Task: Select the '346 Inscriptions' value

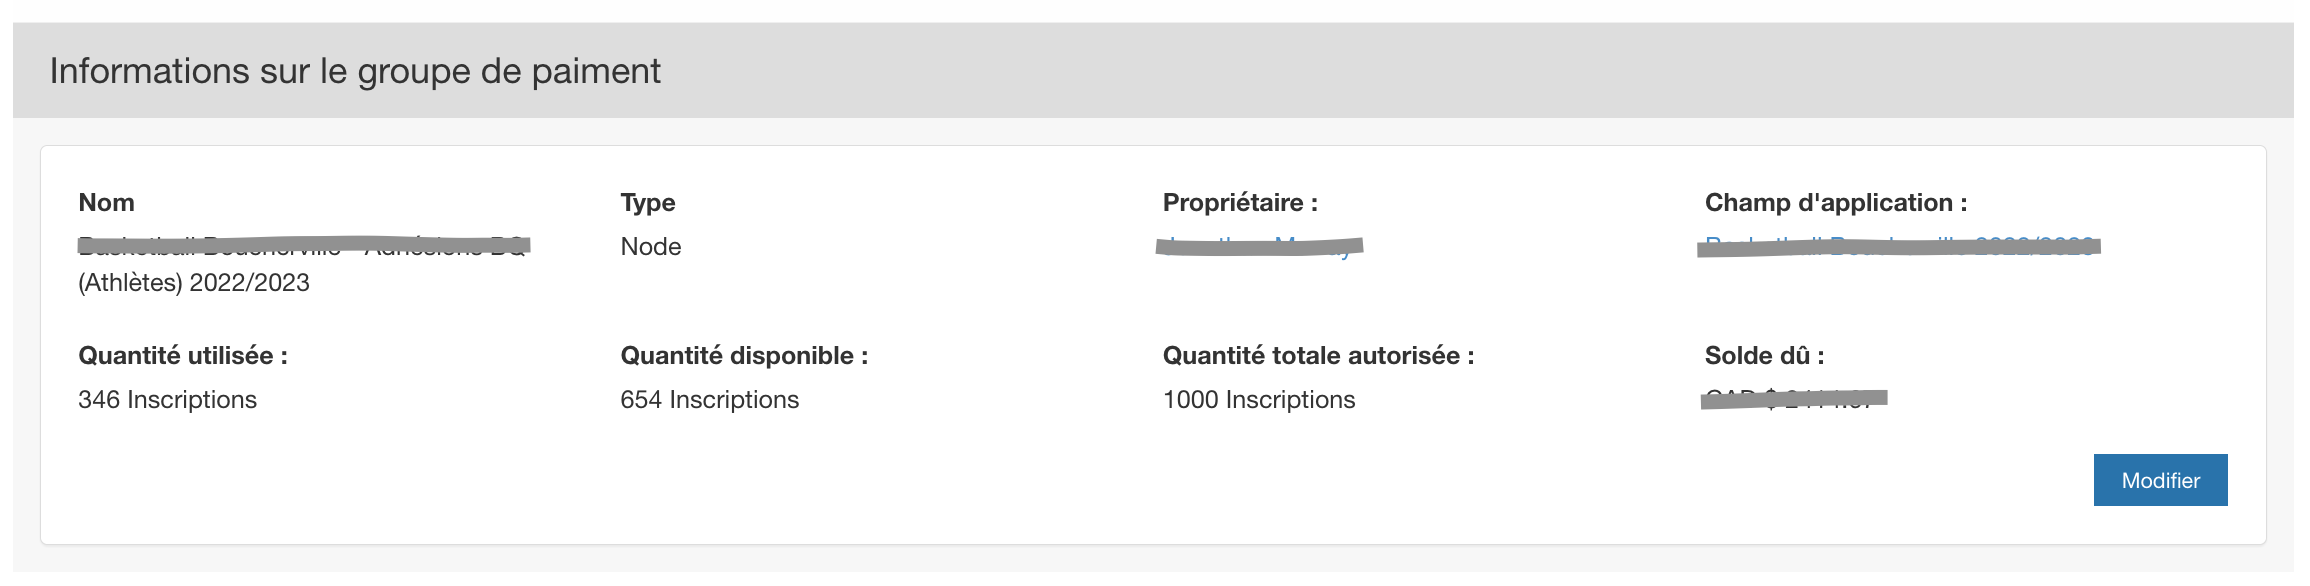Action: coord(168,400)
